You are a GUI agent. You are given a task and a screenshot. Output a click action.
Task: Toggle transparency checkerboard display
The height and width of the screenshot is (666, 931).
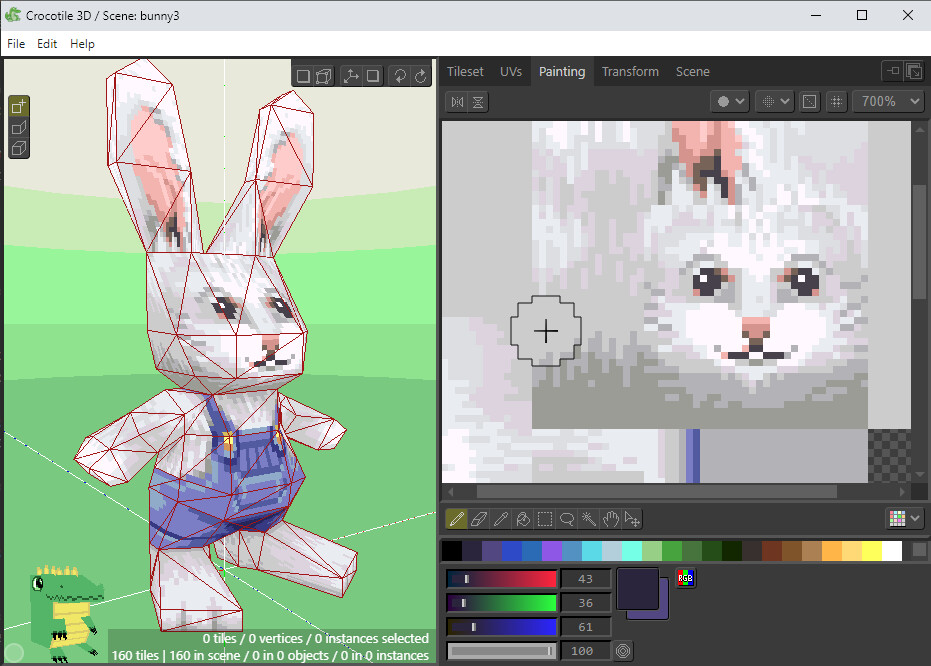coord(809,101)
